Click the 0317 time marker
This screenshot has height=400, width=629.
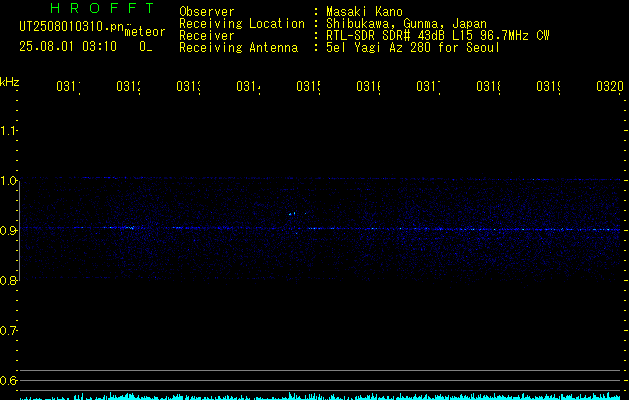click(x=428, y=86)
